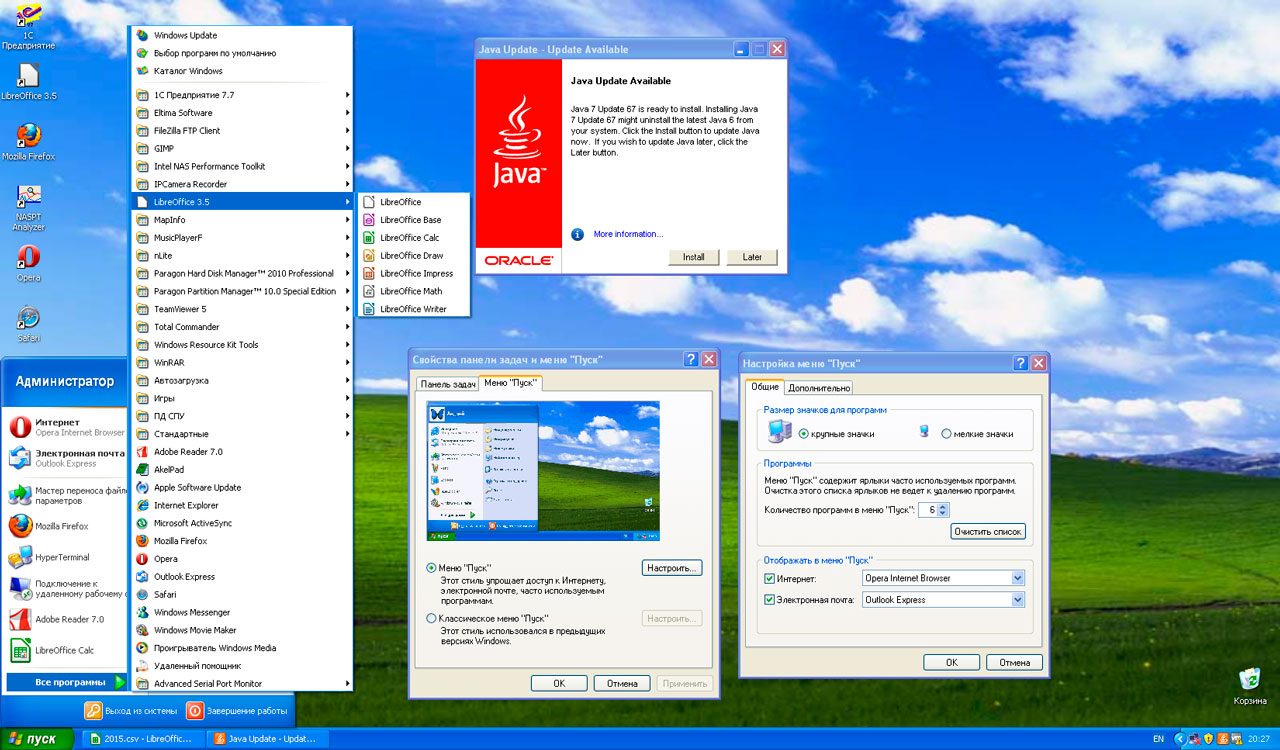Viewport: 1280px width, 750px height.
Task: Expand the Outlook Express dropdown list
Action: 1017,600
